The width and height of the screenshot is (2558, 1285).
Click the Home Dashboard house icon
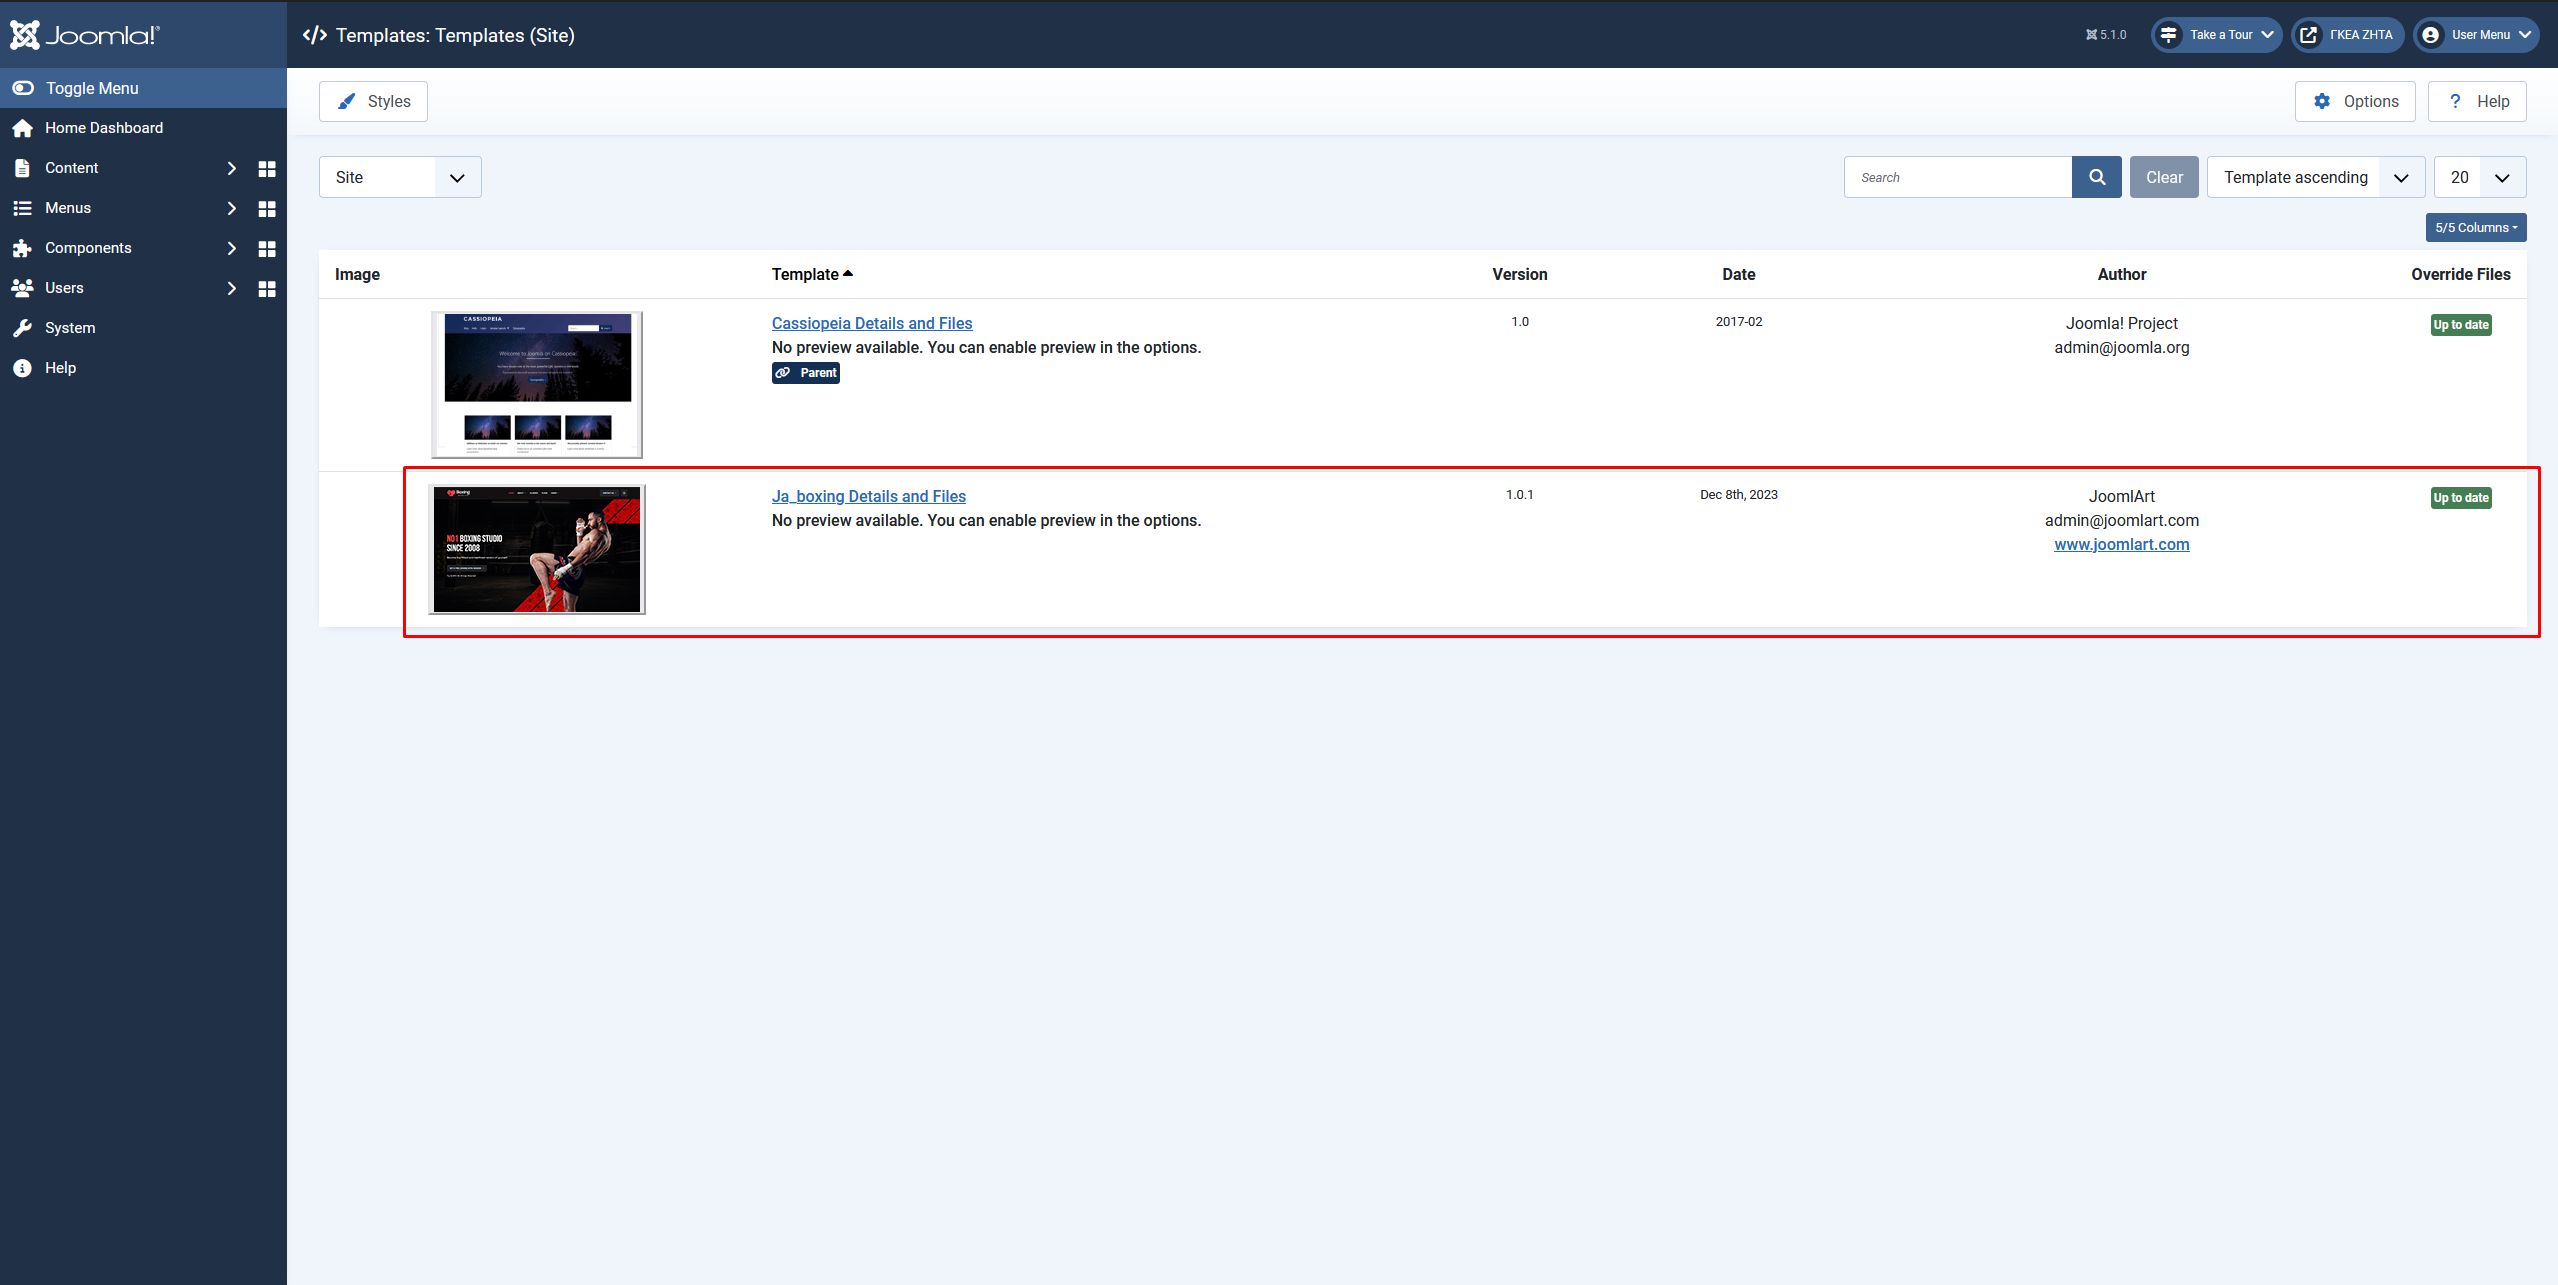click(x=22, y=128)
